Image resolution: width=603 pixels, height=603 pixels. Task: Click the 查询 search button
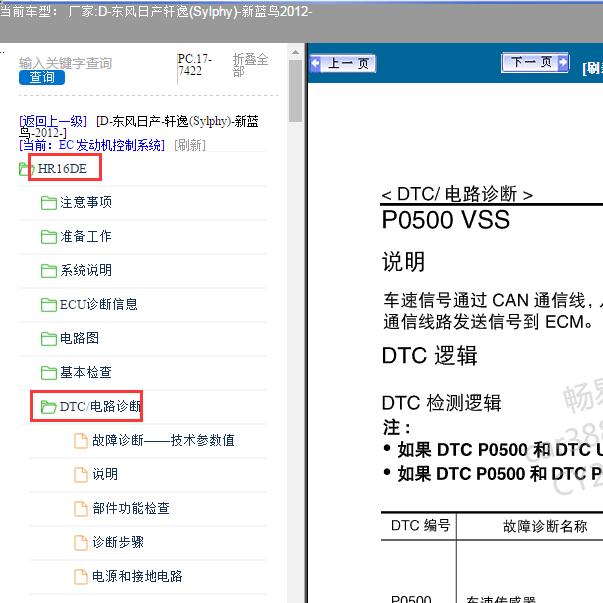(42, 77)
